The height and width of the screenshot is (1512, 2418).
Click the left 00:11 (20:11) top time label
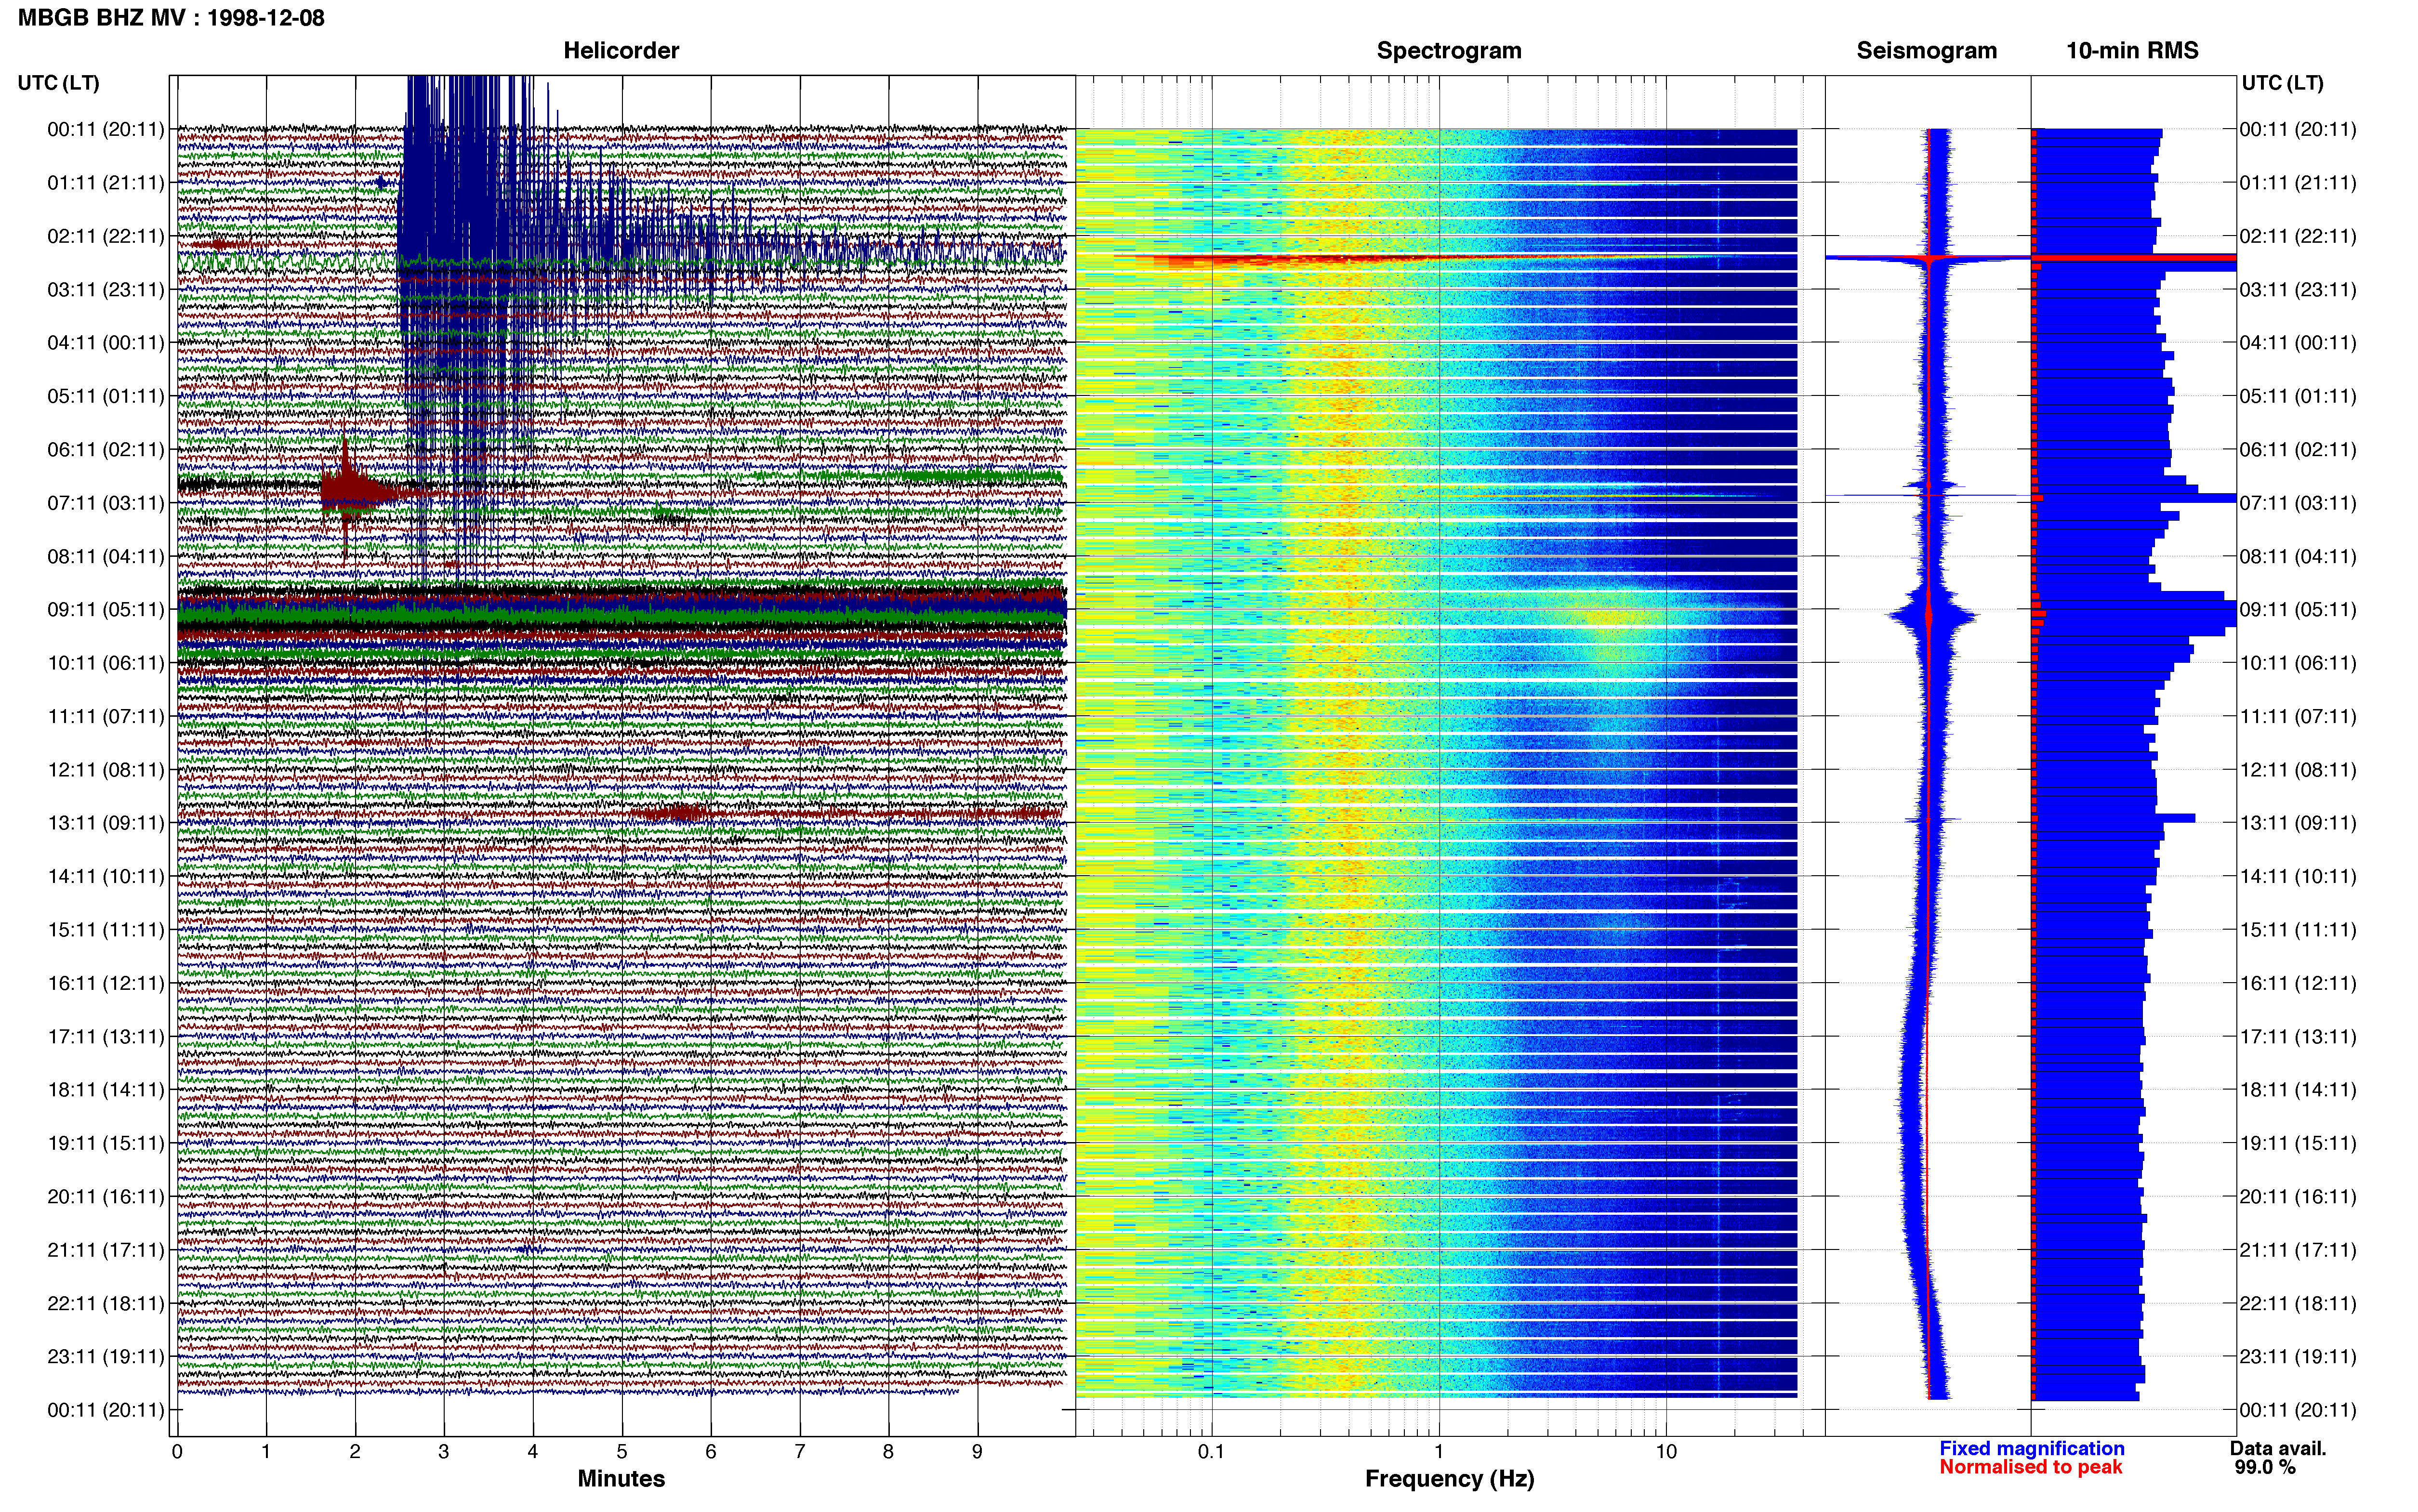point(105,129)
